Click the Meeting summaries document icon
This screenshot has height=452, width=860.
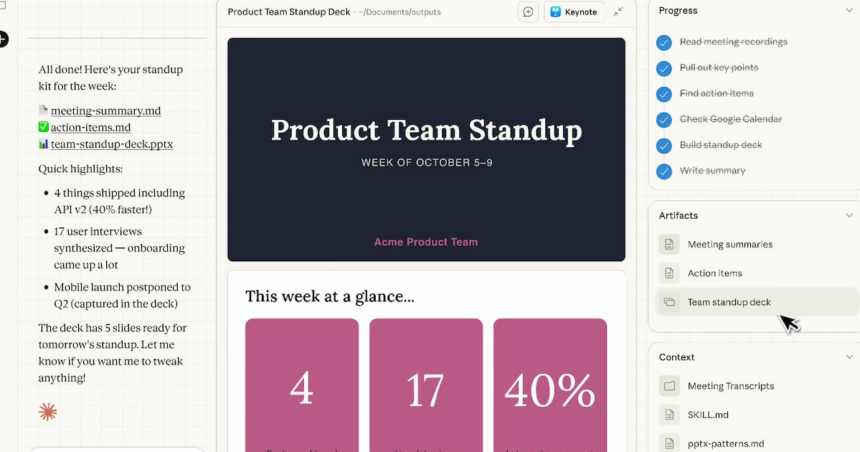(669, 244)
